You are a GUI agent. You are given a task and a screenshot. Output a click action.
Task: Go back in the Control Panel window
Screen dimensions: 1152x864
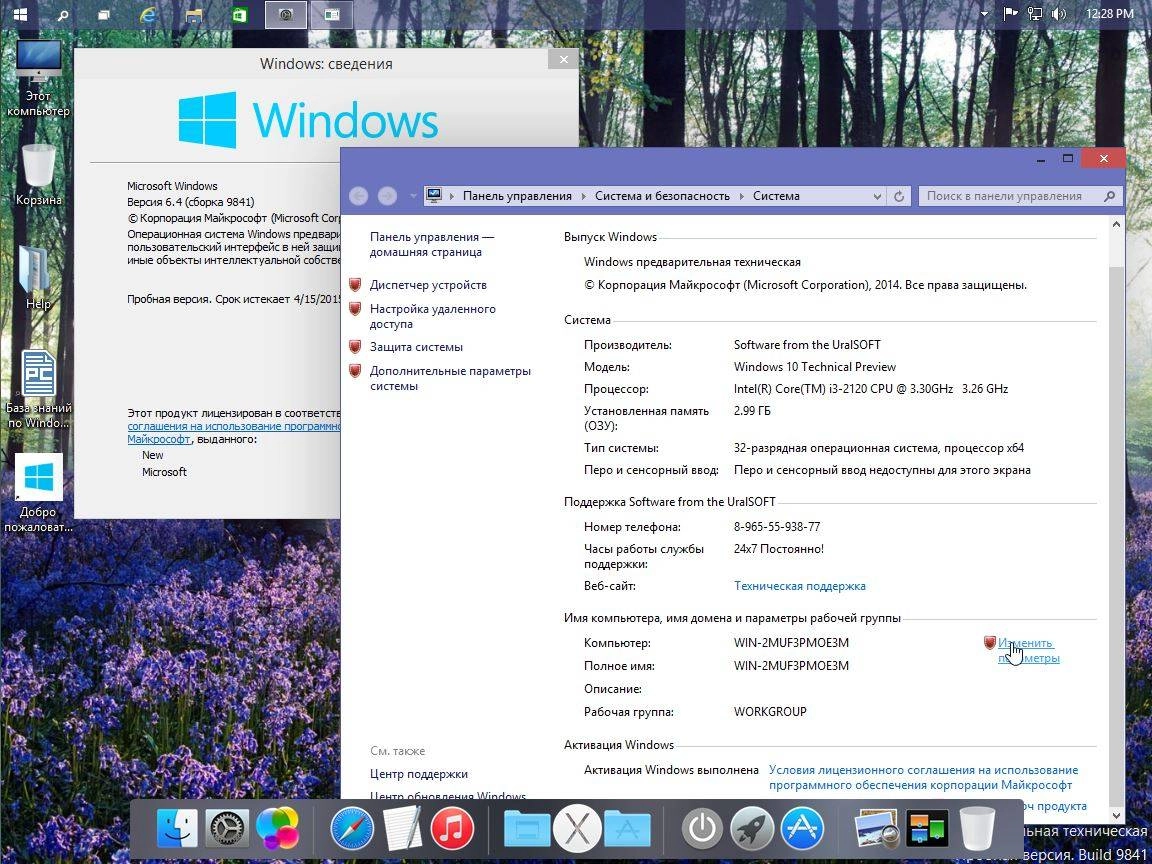359,196
